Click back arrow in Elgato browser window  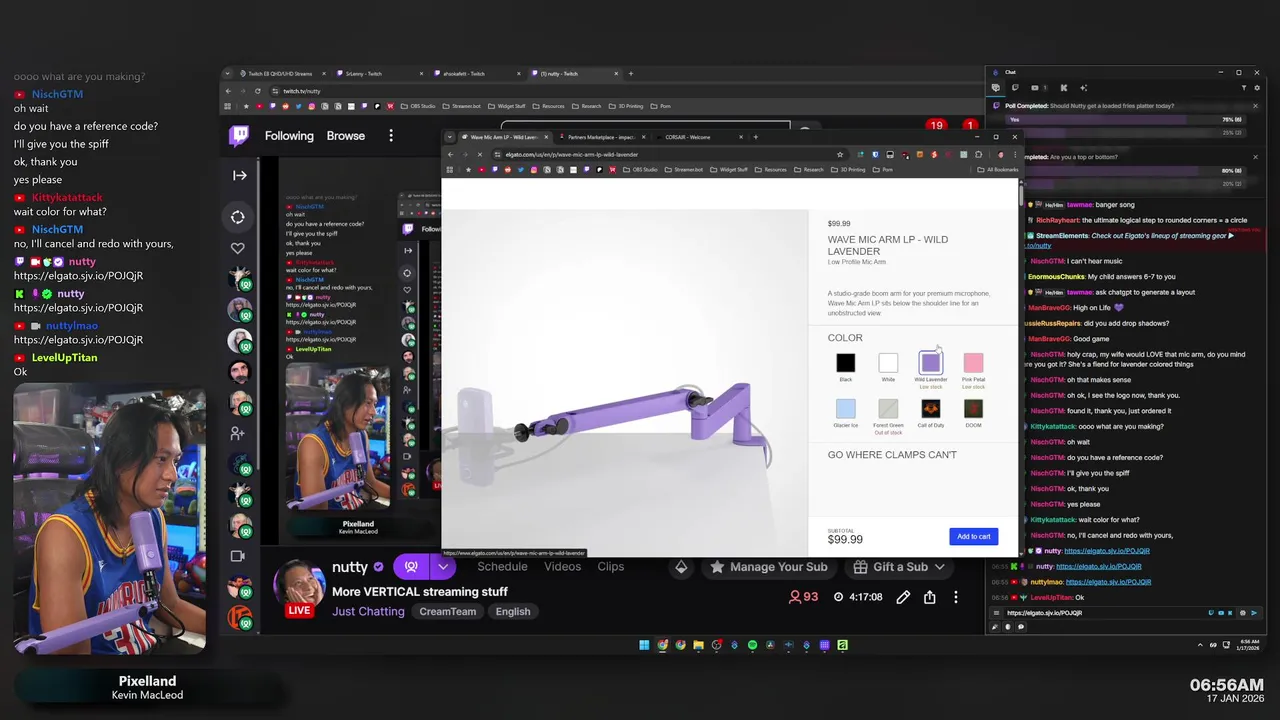click(x=451, y=155)
